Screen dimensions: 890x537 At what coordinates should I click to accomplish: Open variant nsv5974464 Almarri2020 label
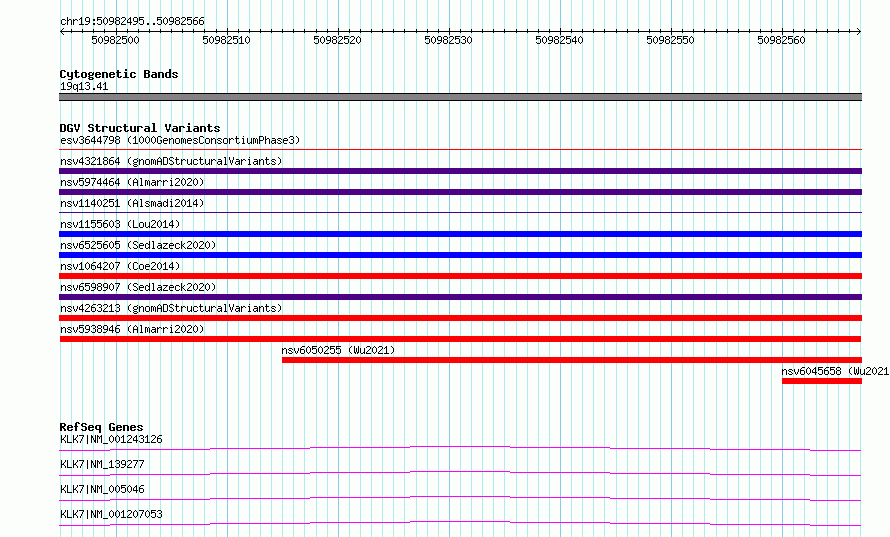pos(132,182)
